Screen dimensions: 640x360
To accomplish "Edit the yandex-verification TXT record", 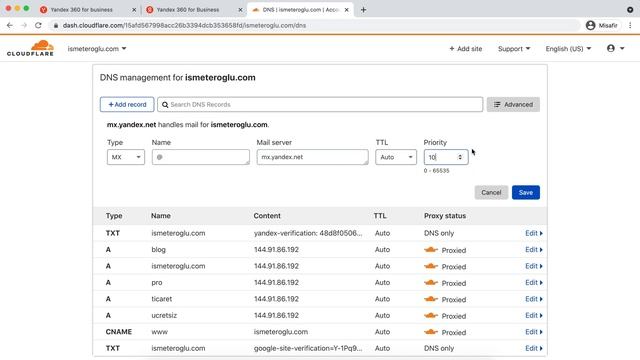I will 533,233.
